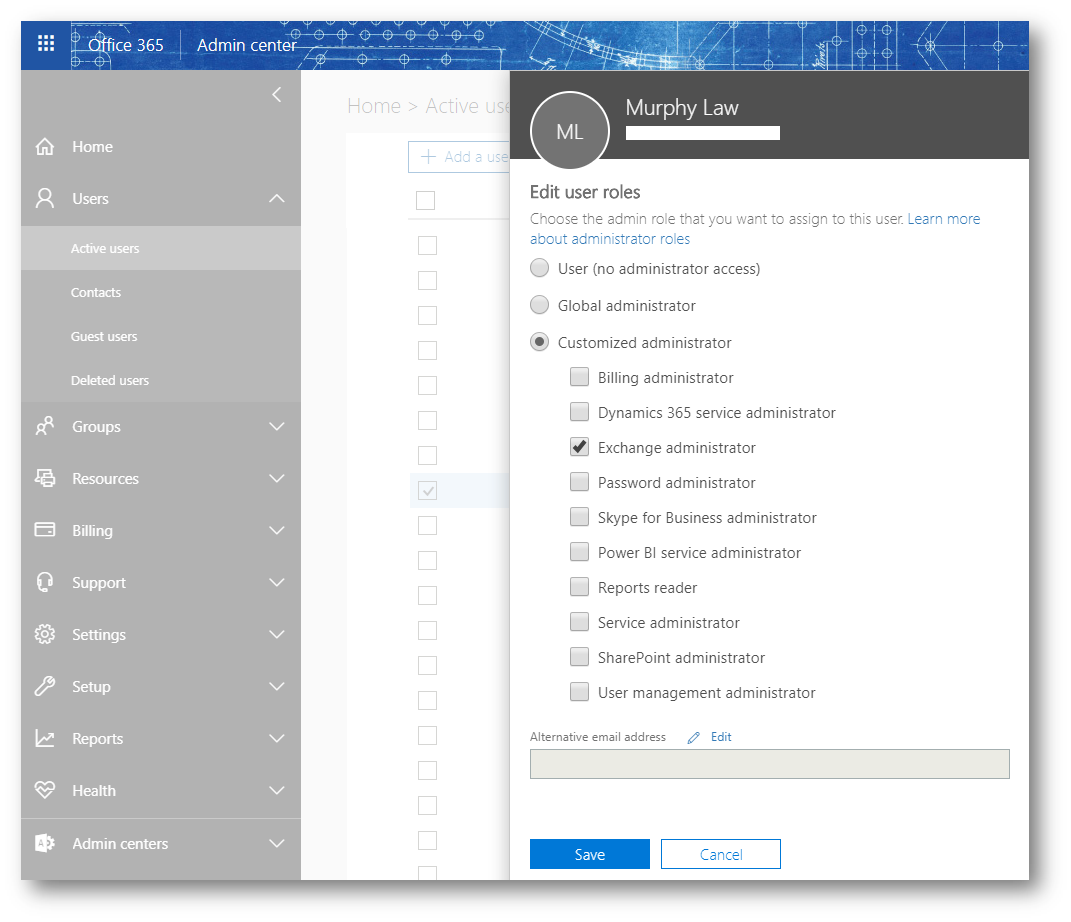Open Deleted users under Users
This screenshot has height=922, width=1071.
click(x=161, y=380)
